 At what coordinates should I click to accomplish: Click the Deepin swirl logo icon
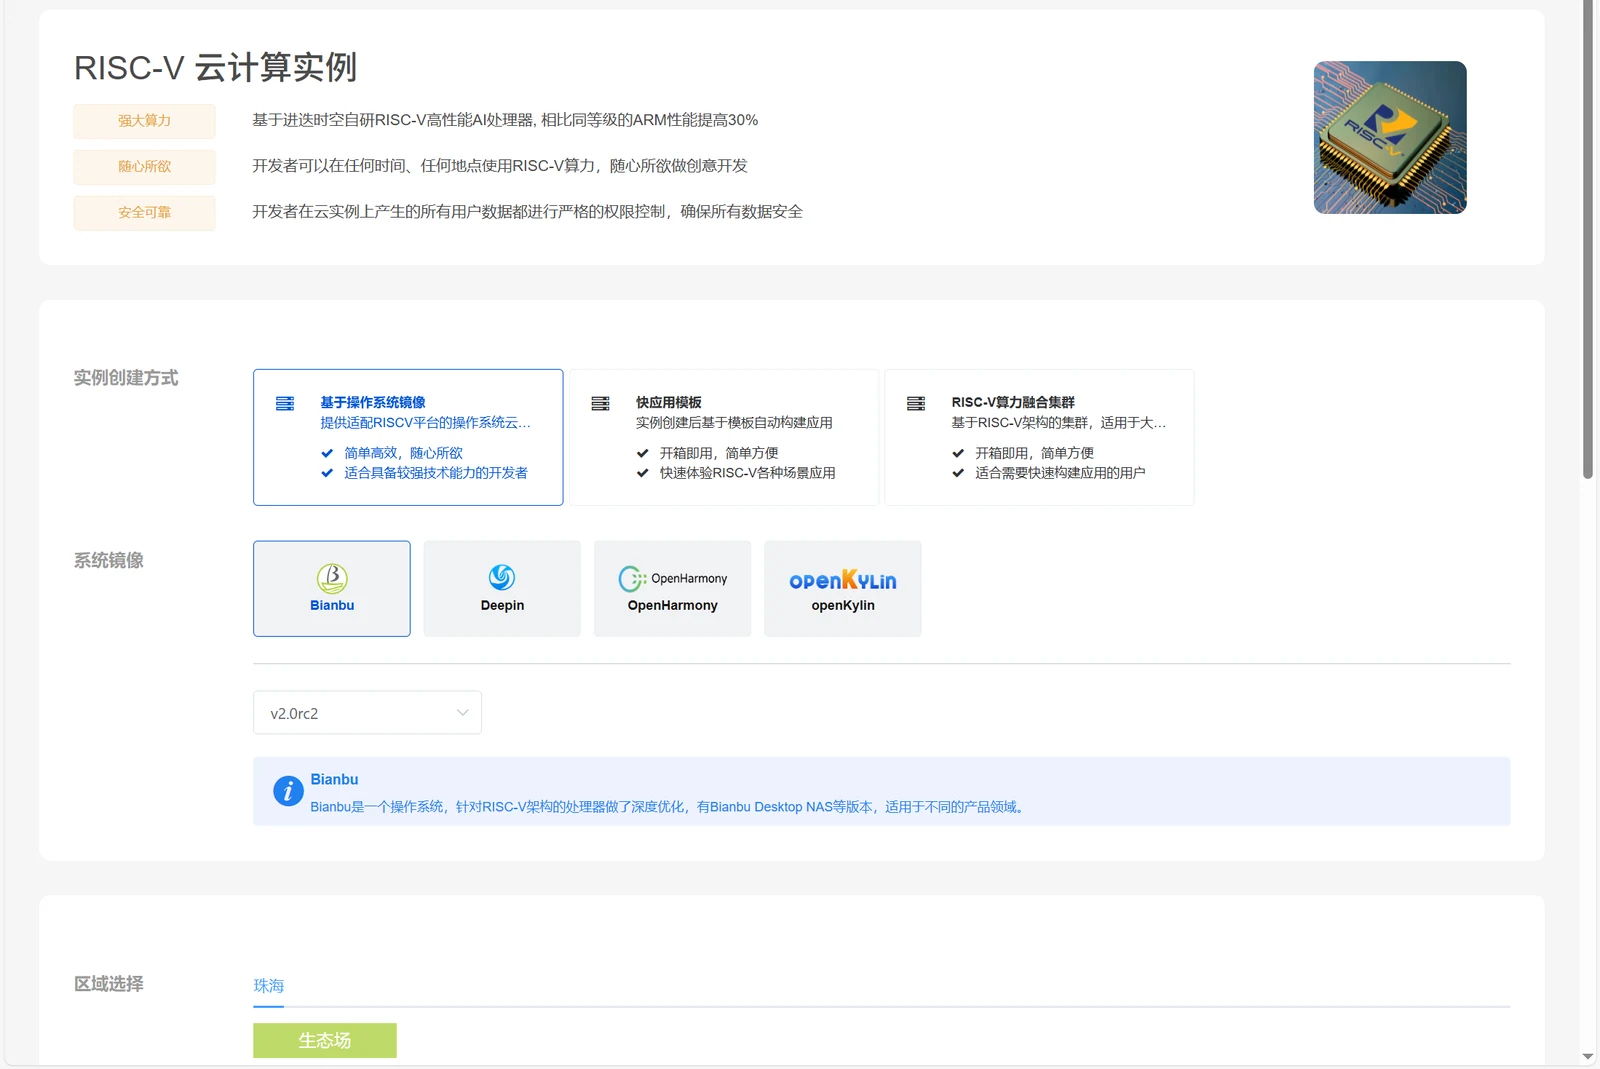coord(502,577)
